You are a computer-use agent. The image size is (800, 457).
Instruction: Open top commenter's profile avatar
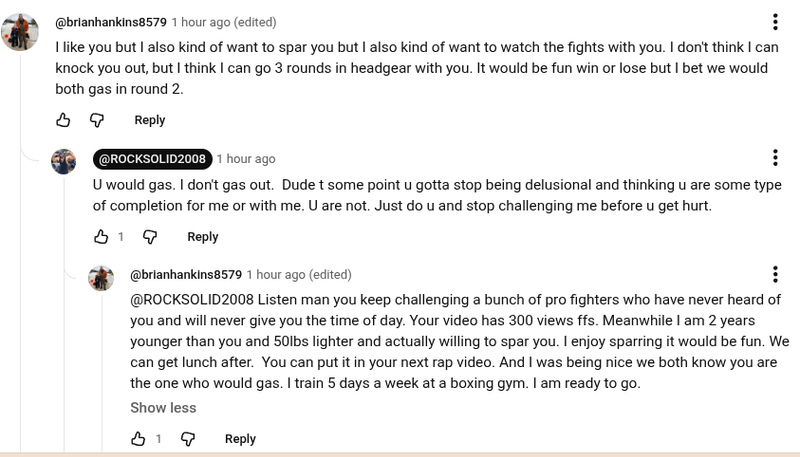pos(20,32)
